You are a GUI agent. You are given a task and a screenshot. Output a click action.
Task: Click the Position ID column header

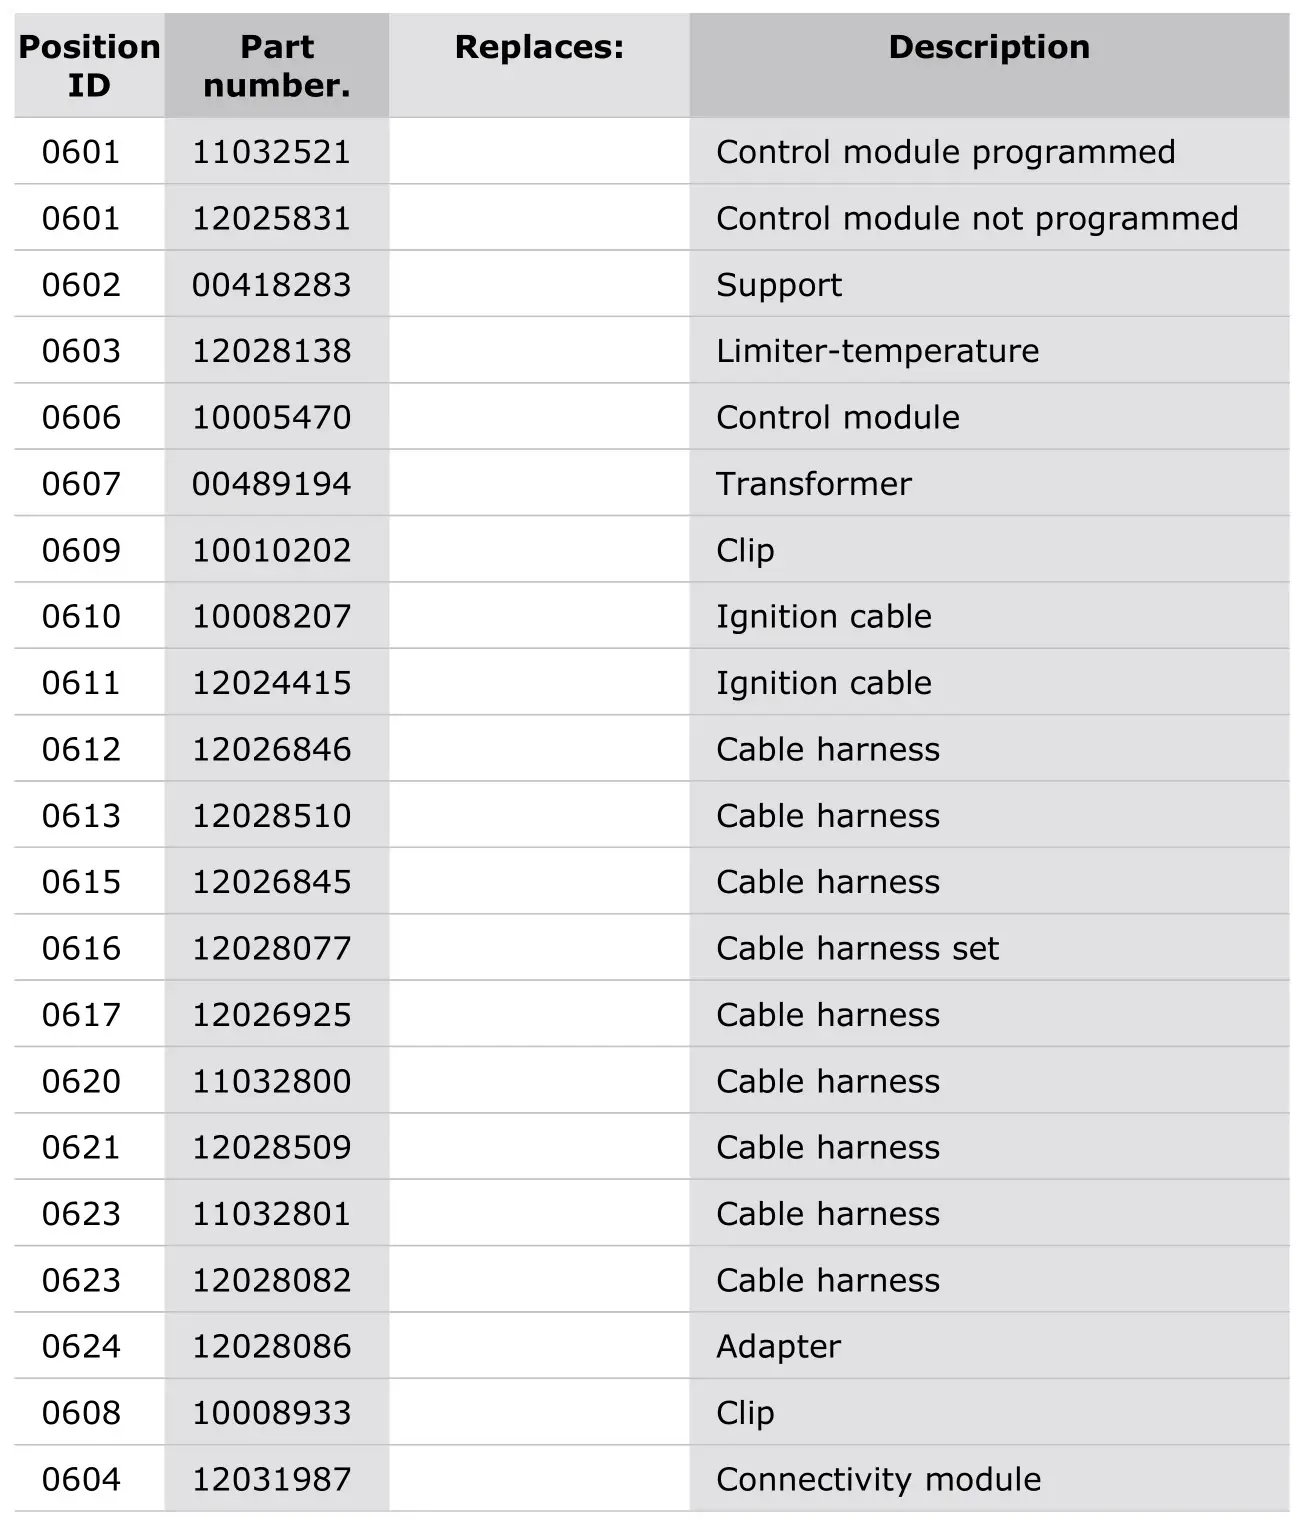click(89, 66)
